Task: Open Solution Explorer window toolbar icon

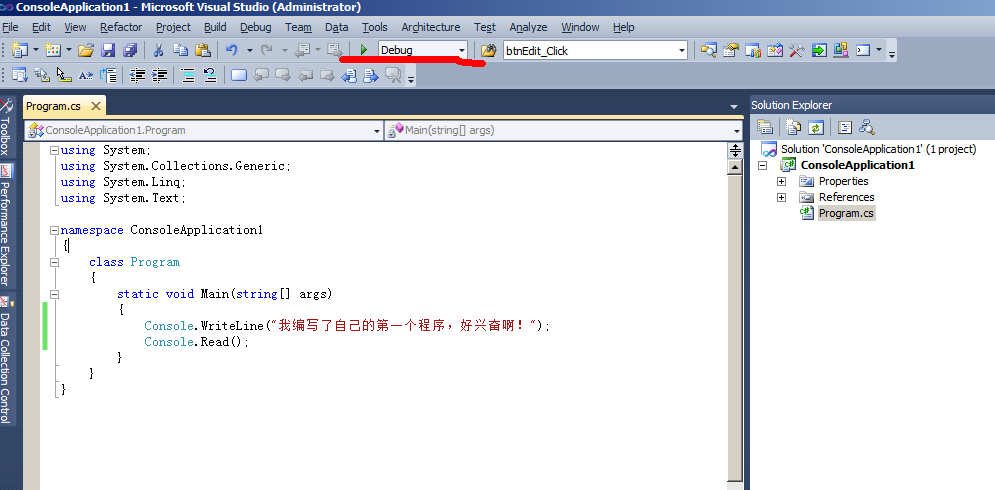Action: point(709,50)
